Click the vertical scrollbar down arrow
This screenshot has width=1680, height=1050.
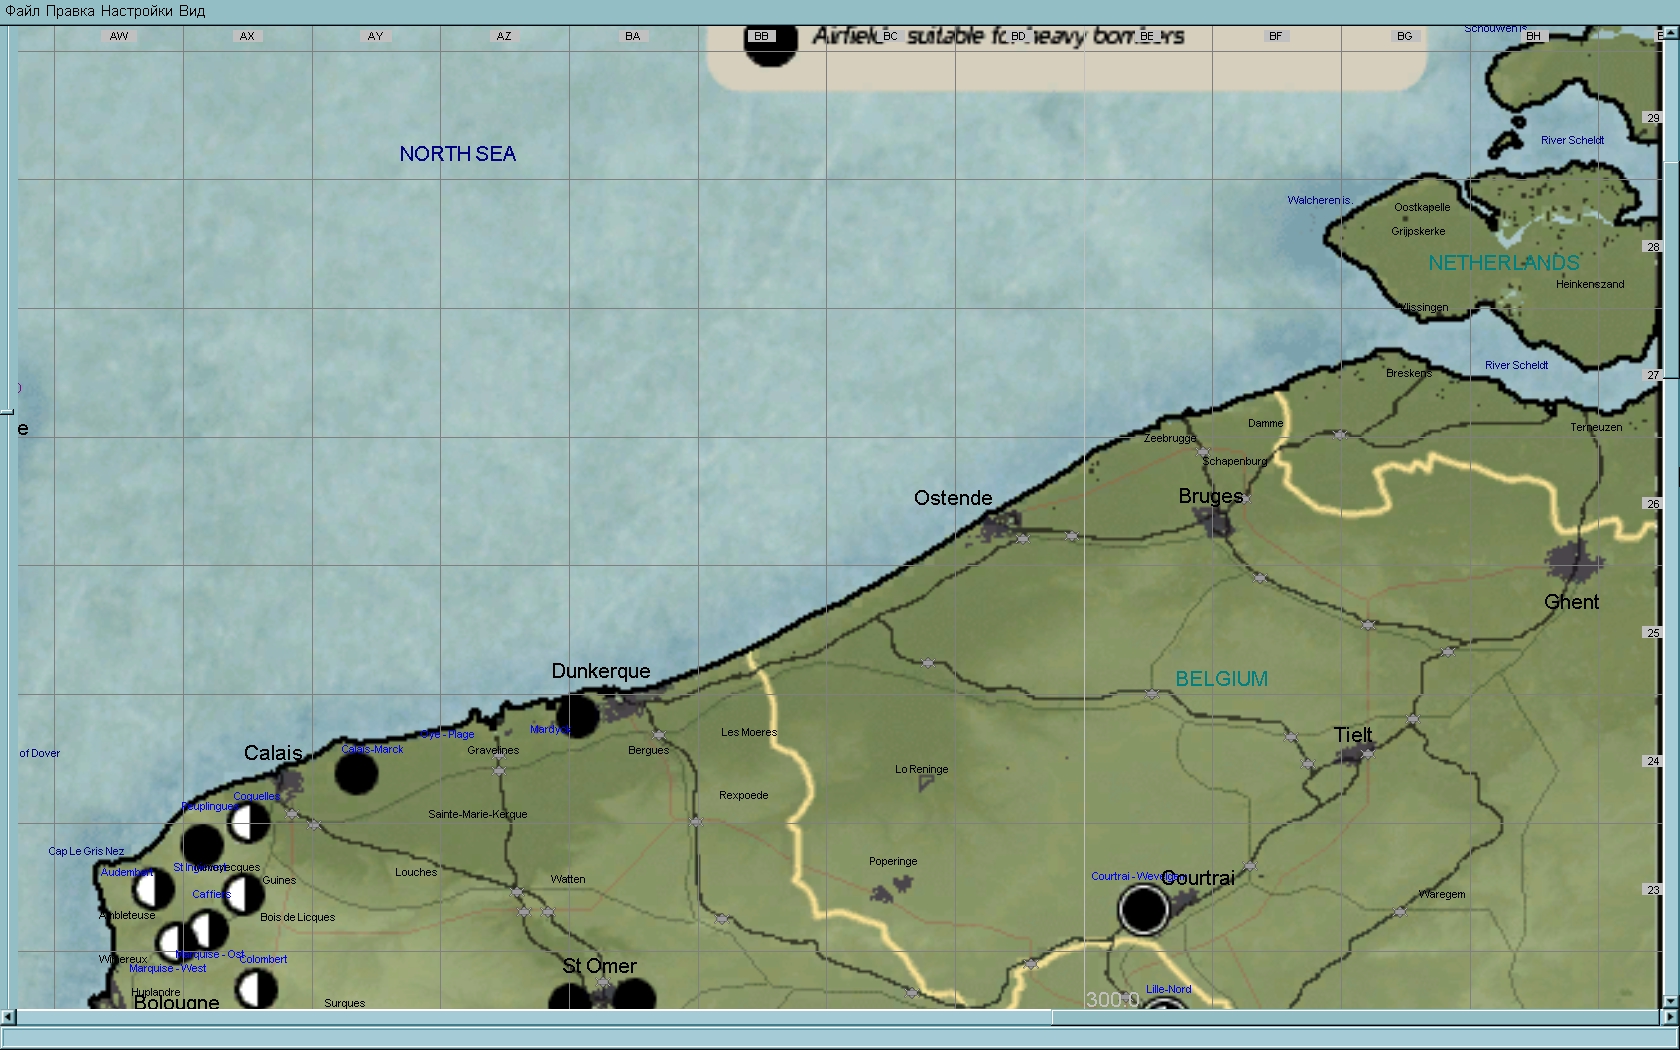point(1672,1001)
